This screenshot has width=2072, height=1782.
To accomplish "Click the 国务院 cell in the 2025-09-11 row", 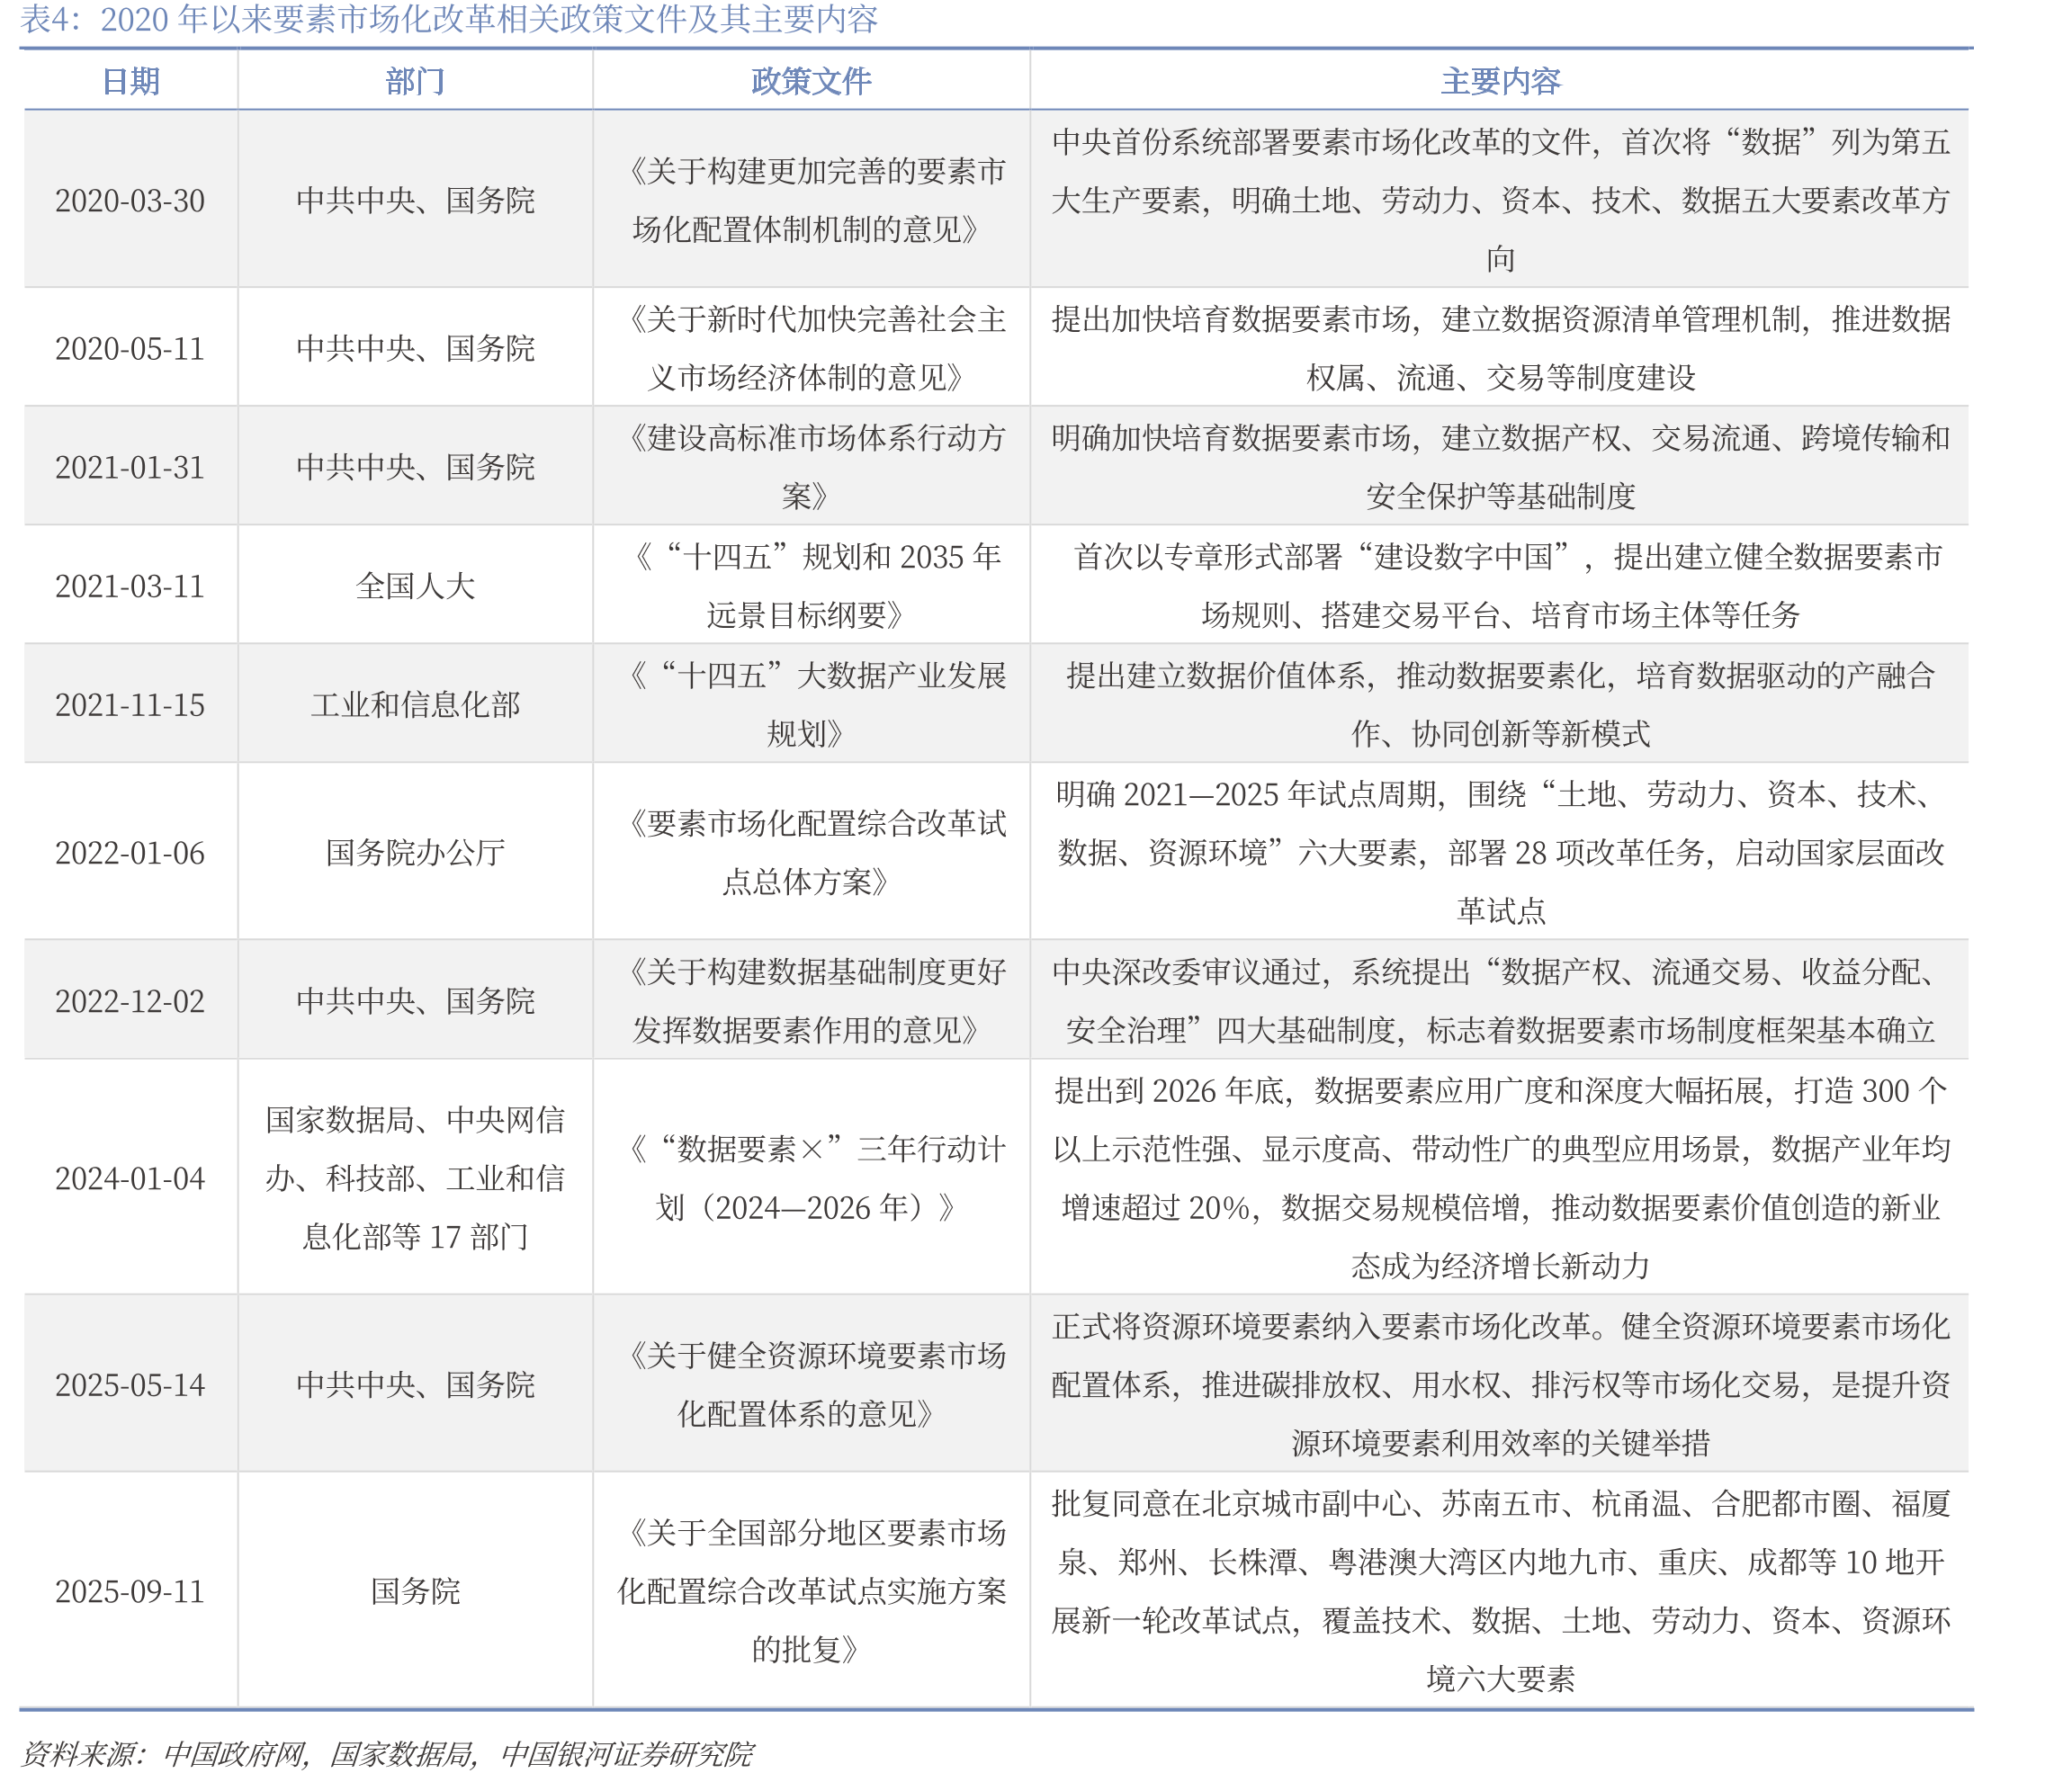I will click(x=415, y=1592).
